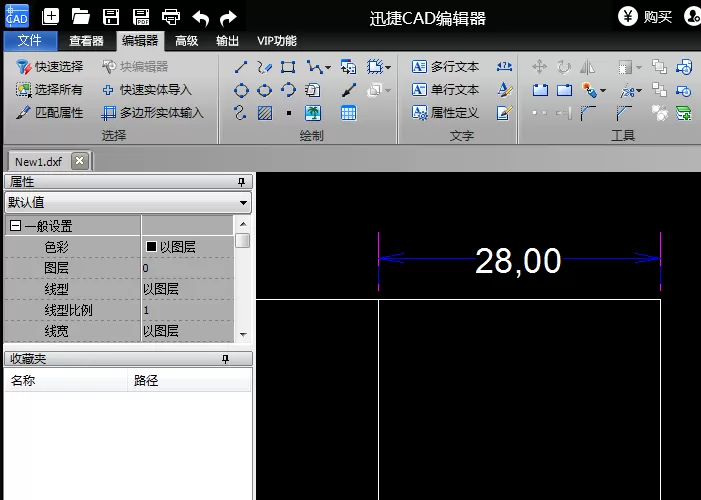Screen dimensions: 701x500
Task: Click the chamfer corner tool icon
Action: pos(624,113)
